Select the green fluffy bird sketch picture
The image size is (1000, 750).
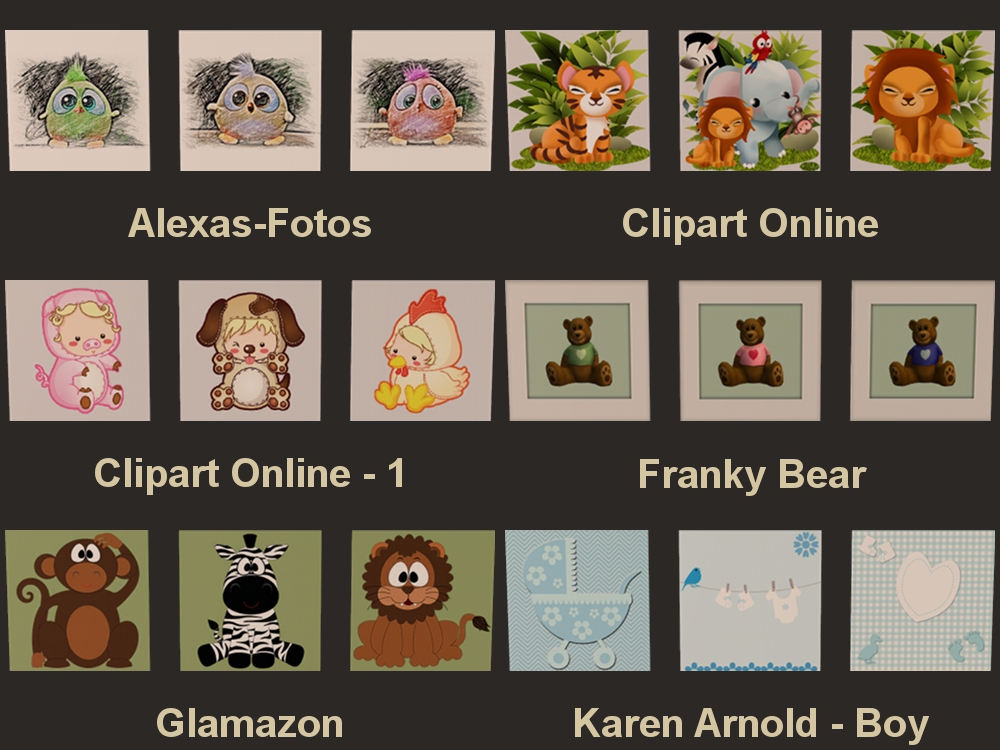78,100
